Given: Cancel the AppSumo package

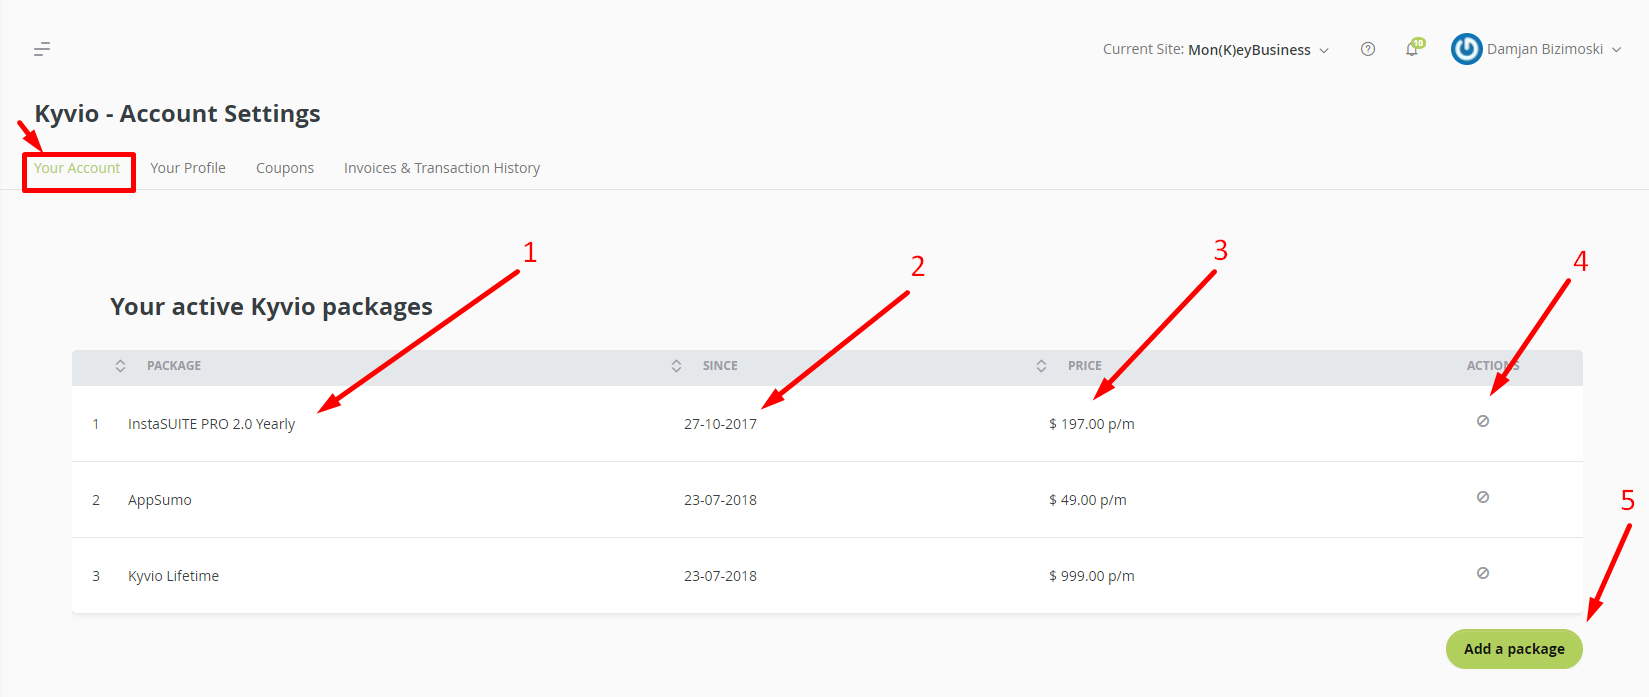Looking at the screenshot, I should 1483,497.
